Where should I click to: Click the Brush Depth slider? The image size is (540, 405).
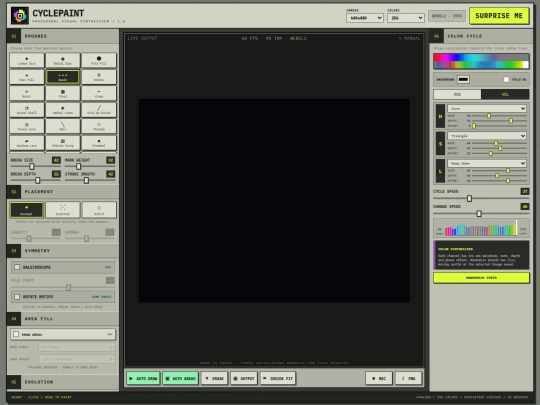[x=35, y=180]
